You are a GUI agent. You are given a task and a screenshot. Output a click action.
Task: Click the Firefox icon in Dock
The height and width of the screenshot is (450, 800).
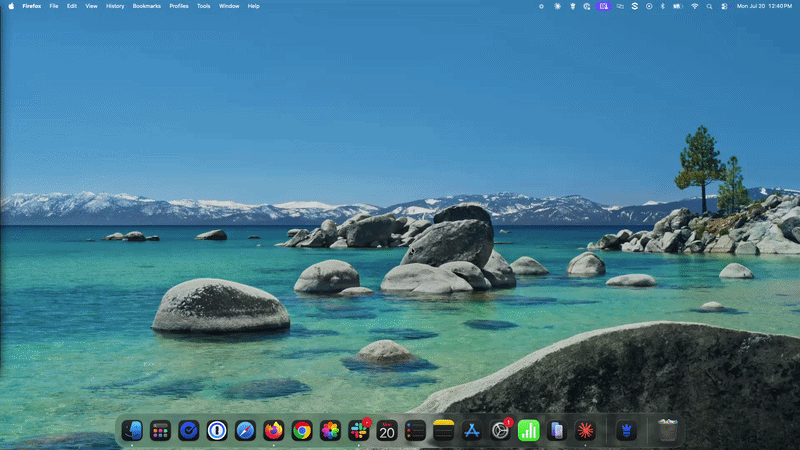point(273,431)
